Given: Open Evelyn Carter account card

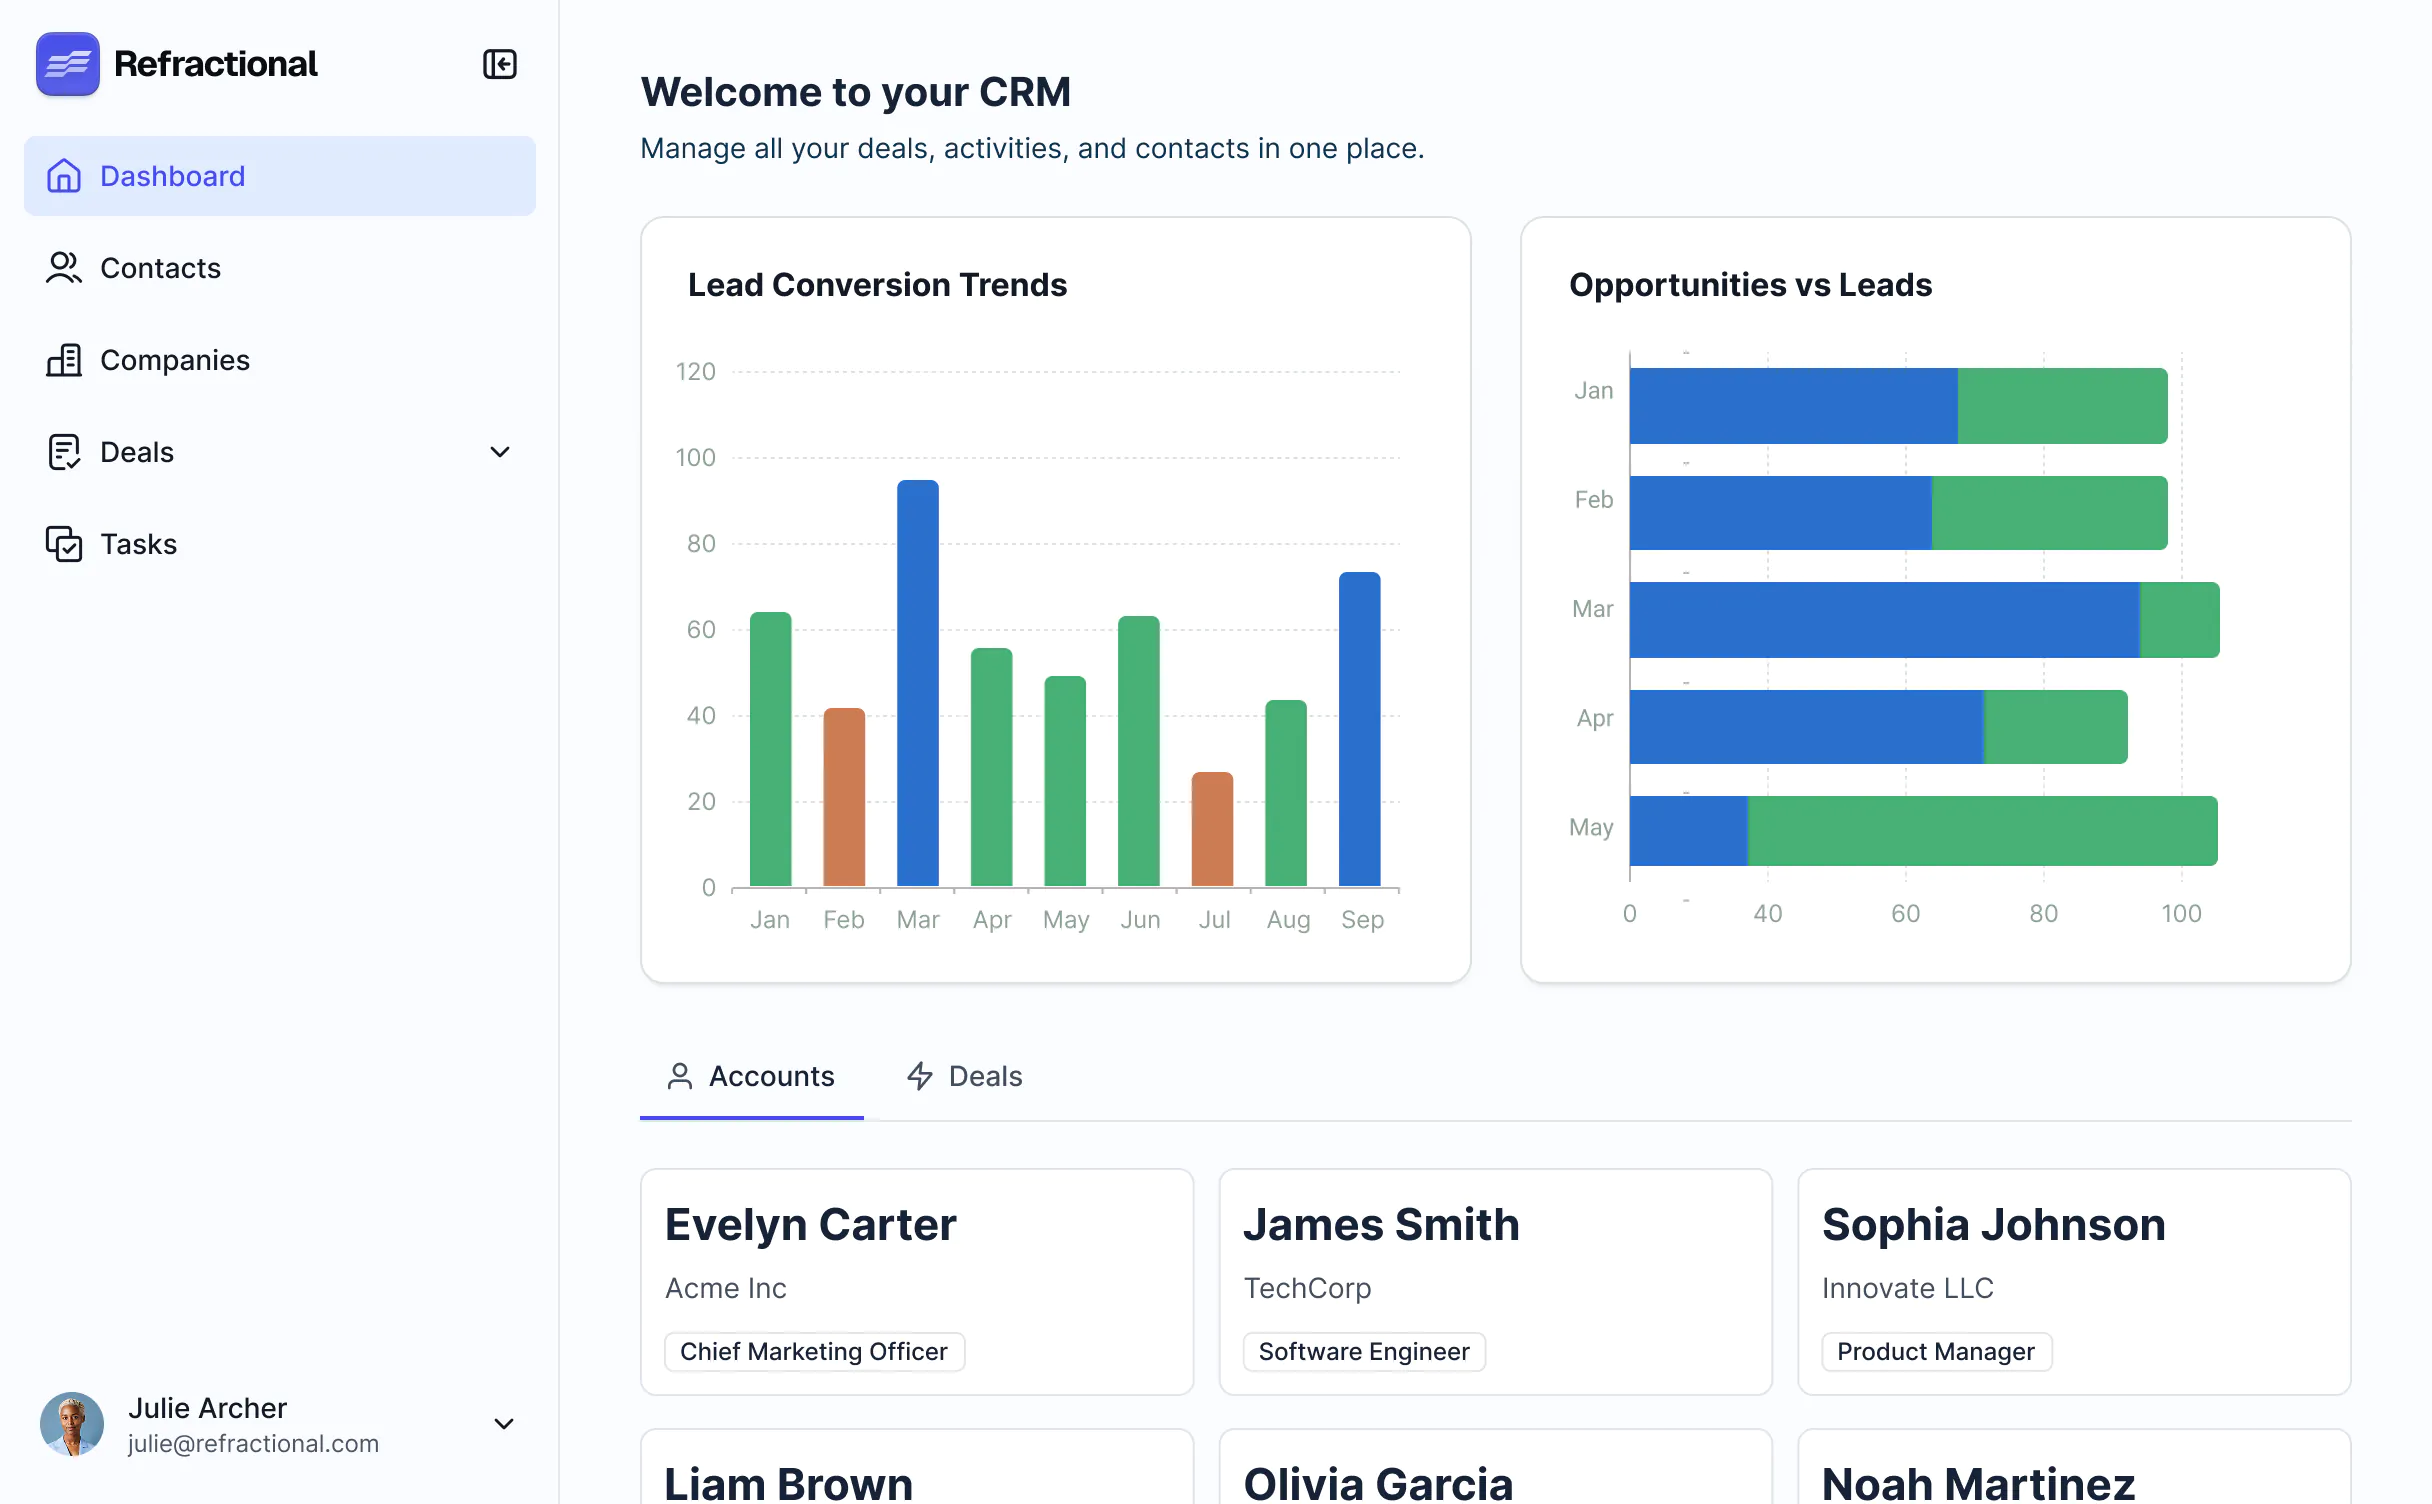Looking at the screenshot, I should pos(916,1280).
